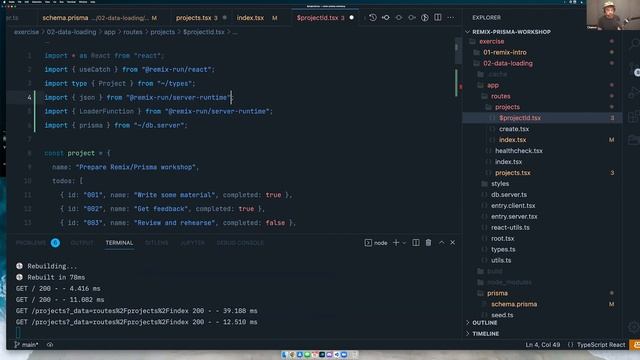Screen dimensions: 640x360
Task: Maximize the panel with the up chevron
Action: [x=441, y=242]
